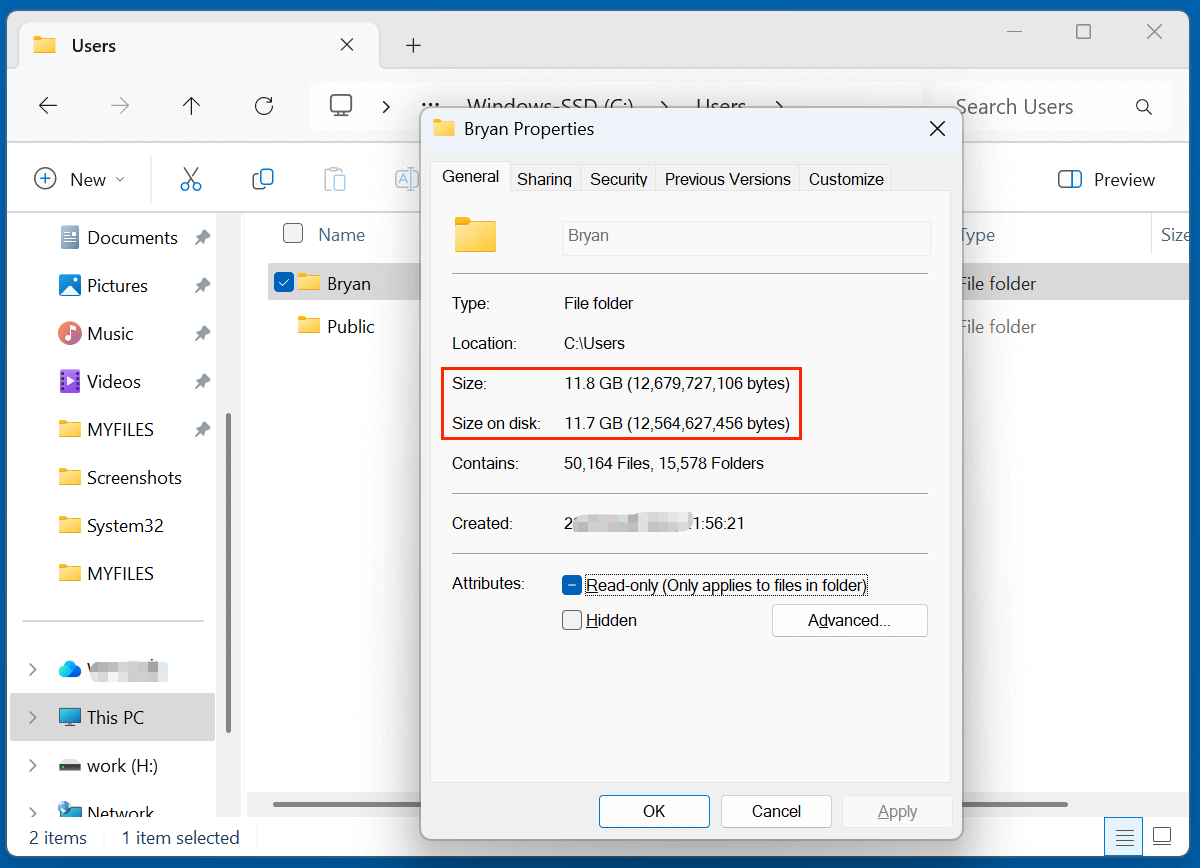Open the Pictures folder in sidebar

116,286
